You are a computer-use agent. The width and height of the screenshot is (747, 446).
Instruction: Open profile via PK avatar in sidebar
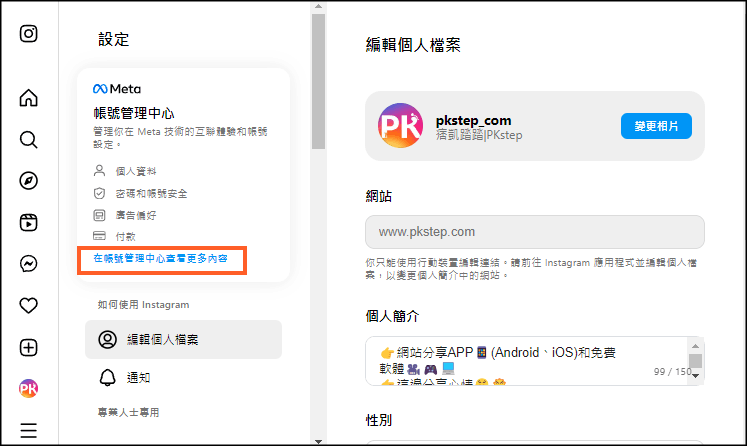[x=29, y=389]
